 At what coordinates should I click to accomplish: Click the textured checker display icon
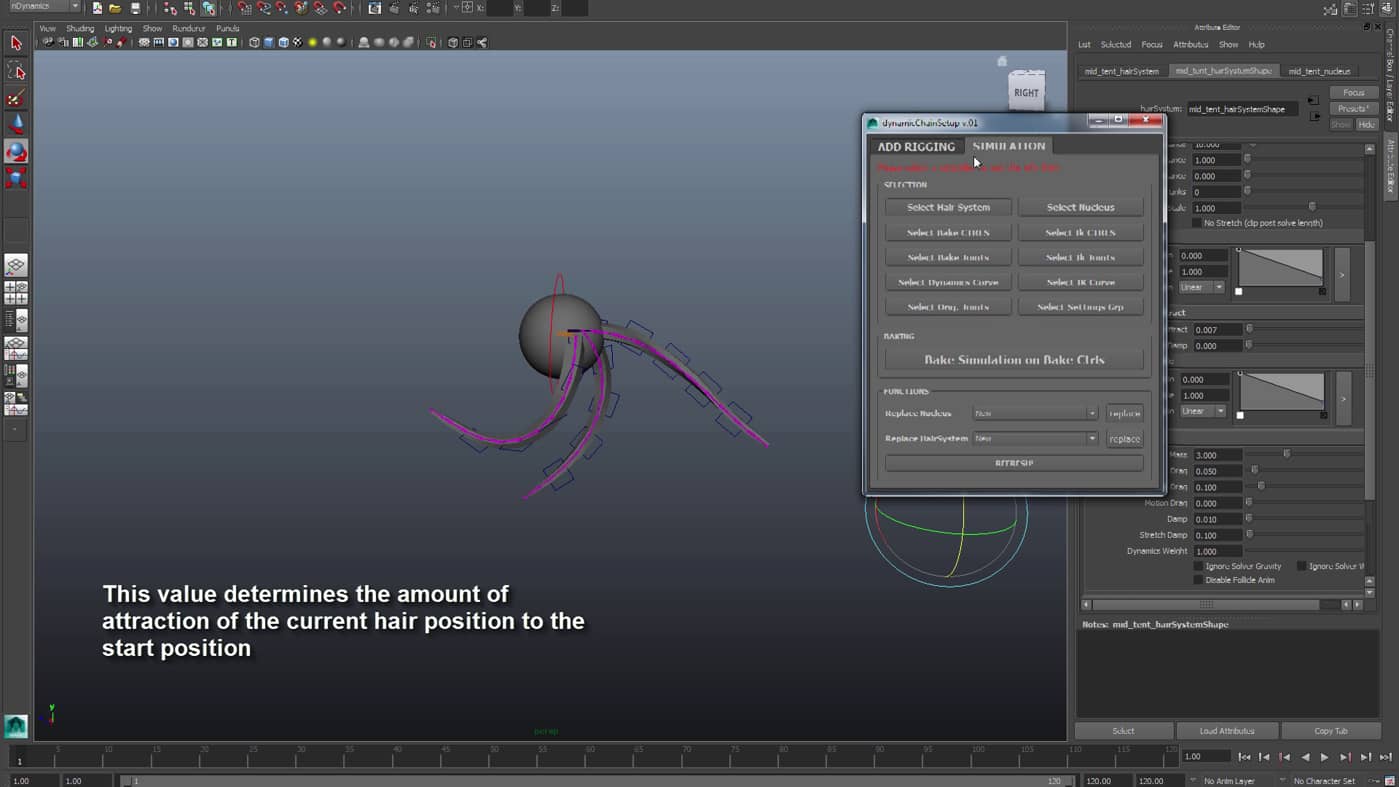(x=297, y=42)
